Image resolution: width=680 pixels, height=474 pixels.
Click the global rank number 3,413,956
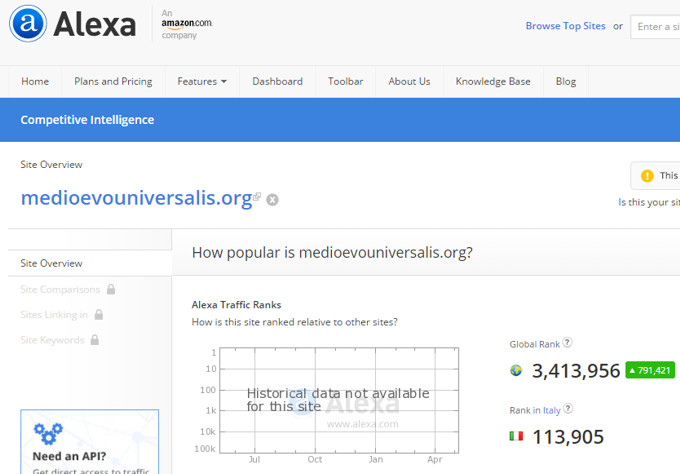coord(576,371)
